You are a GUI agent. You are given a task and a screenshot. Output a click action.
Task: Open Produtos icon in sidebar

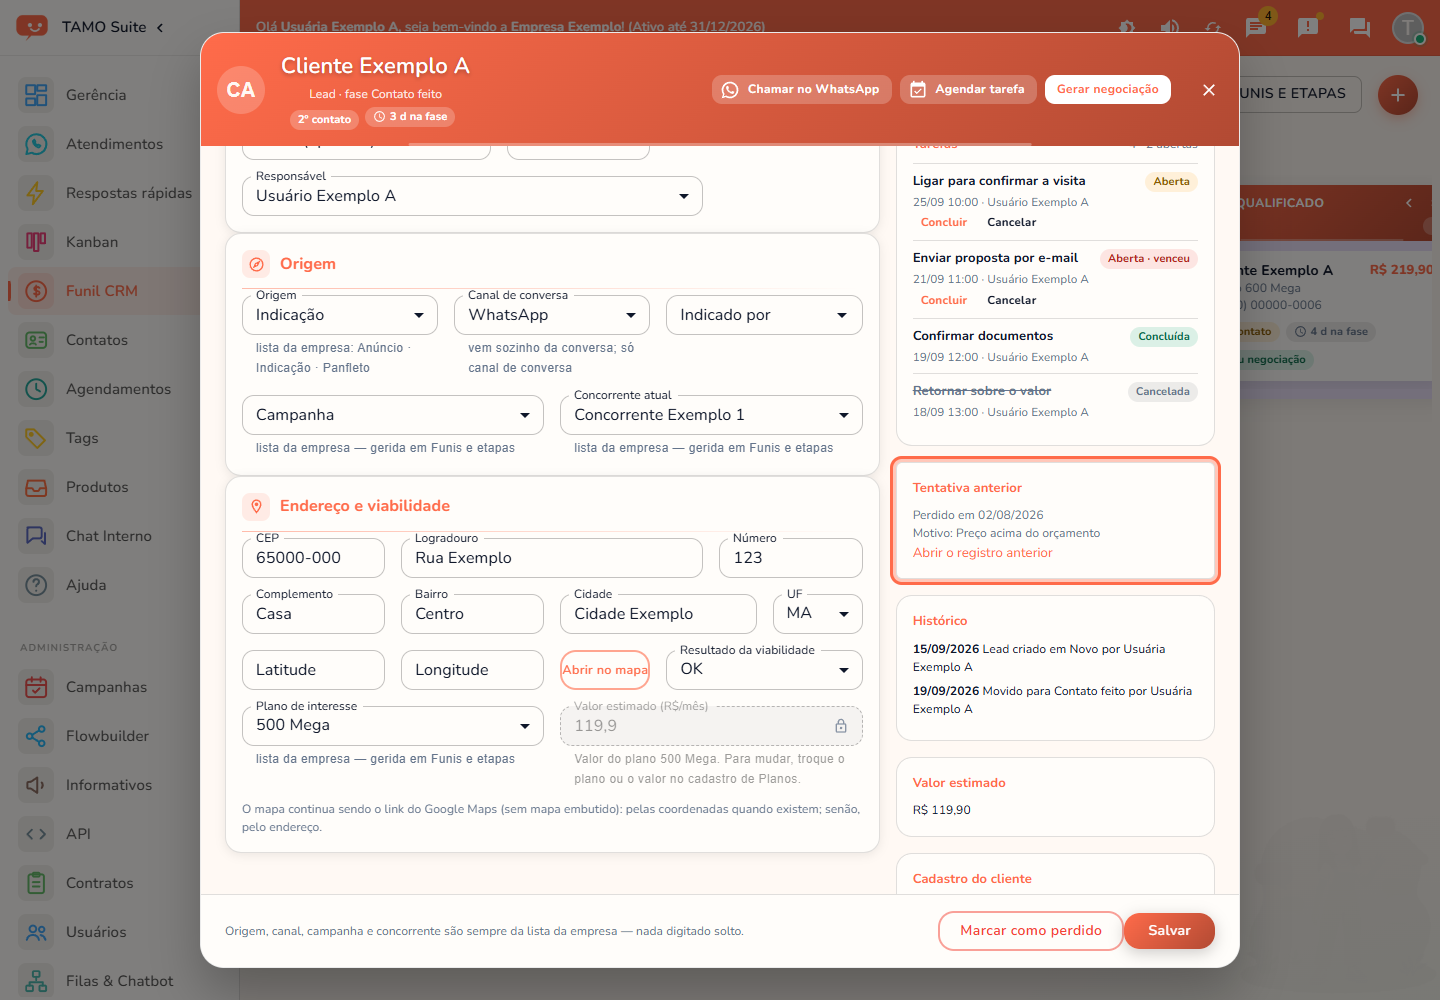coord(36,487)
